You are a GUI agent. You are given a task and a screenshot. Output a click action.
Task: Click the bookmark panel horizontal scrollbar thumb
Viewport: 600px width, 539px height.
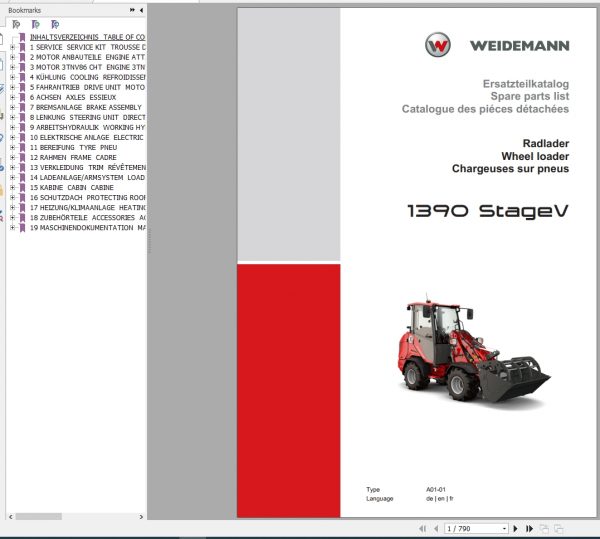click(38, 516)
